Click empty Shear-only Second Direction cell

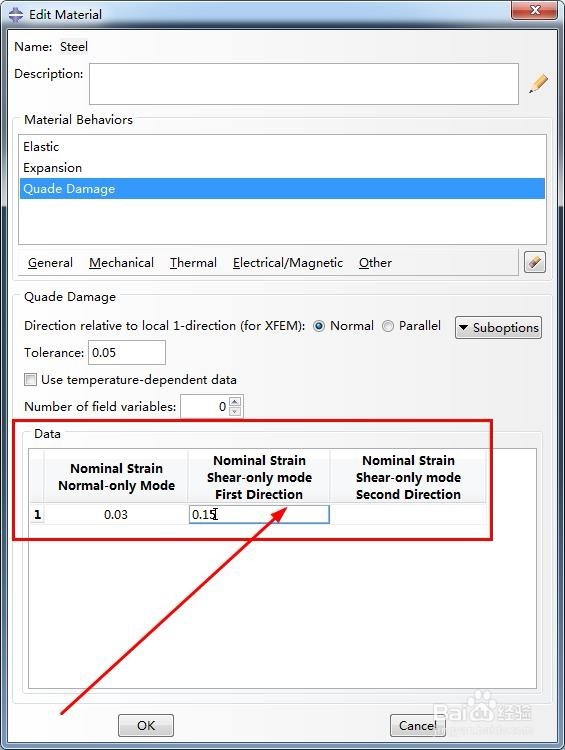point(408,515)
